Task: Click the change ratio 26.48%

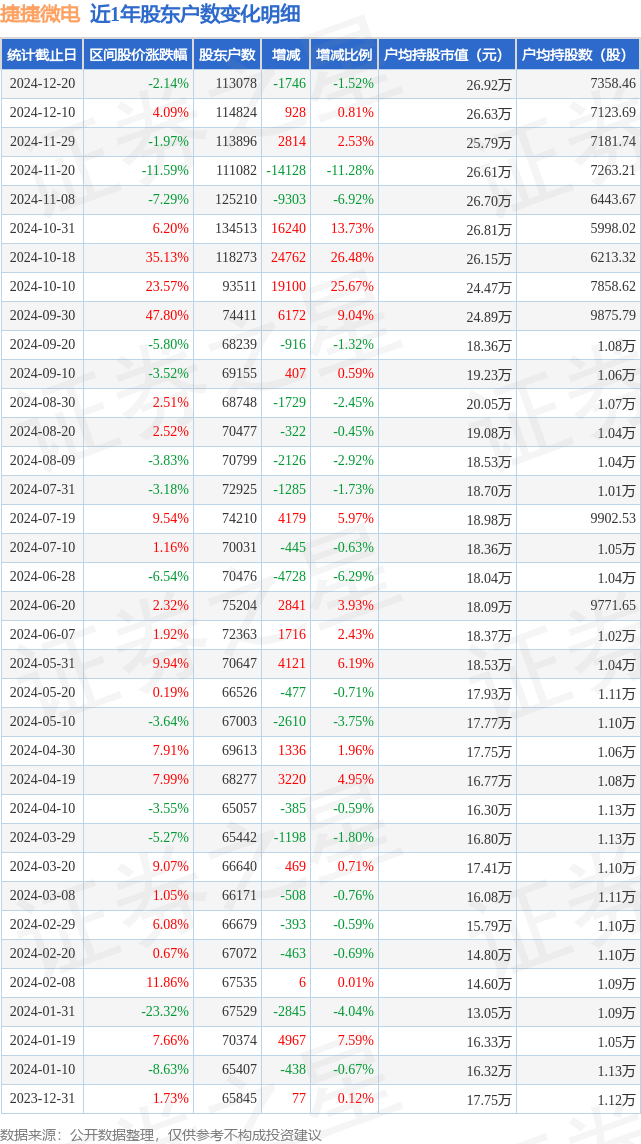Action: pyautogui.click(x=352, y=258)
